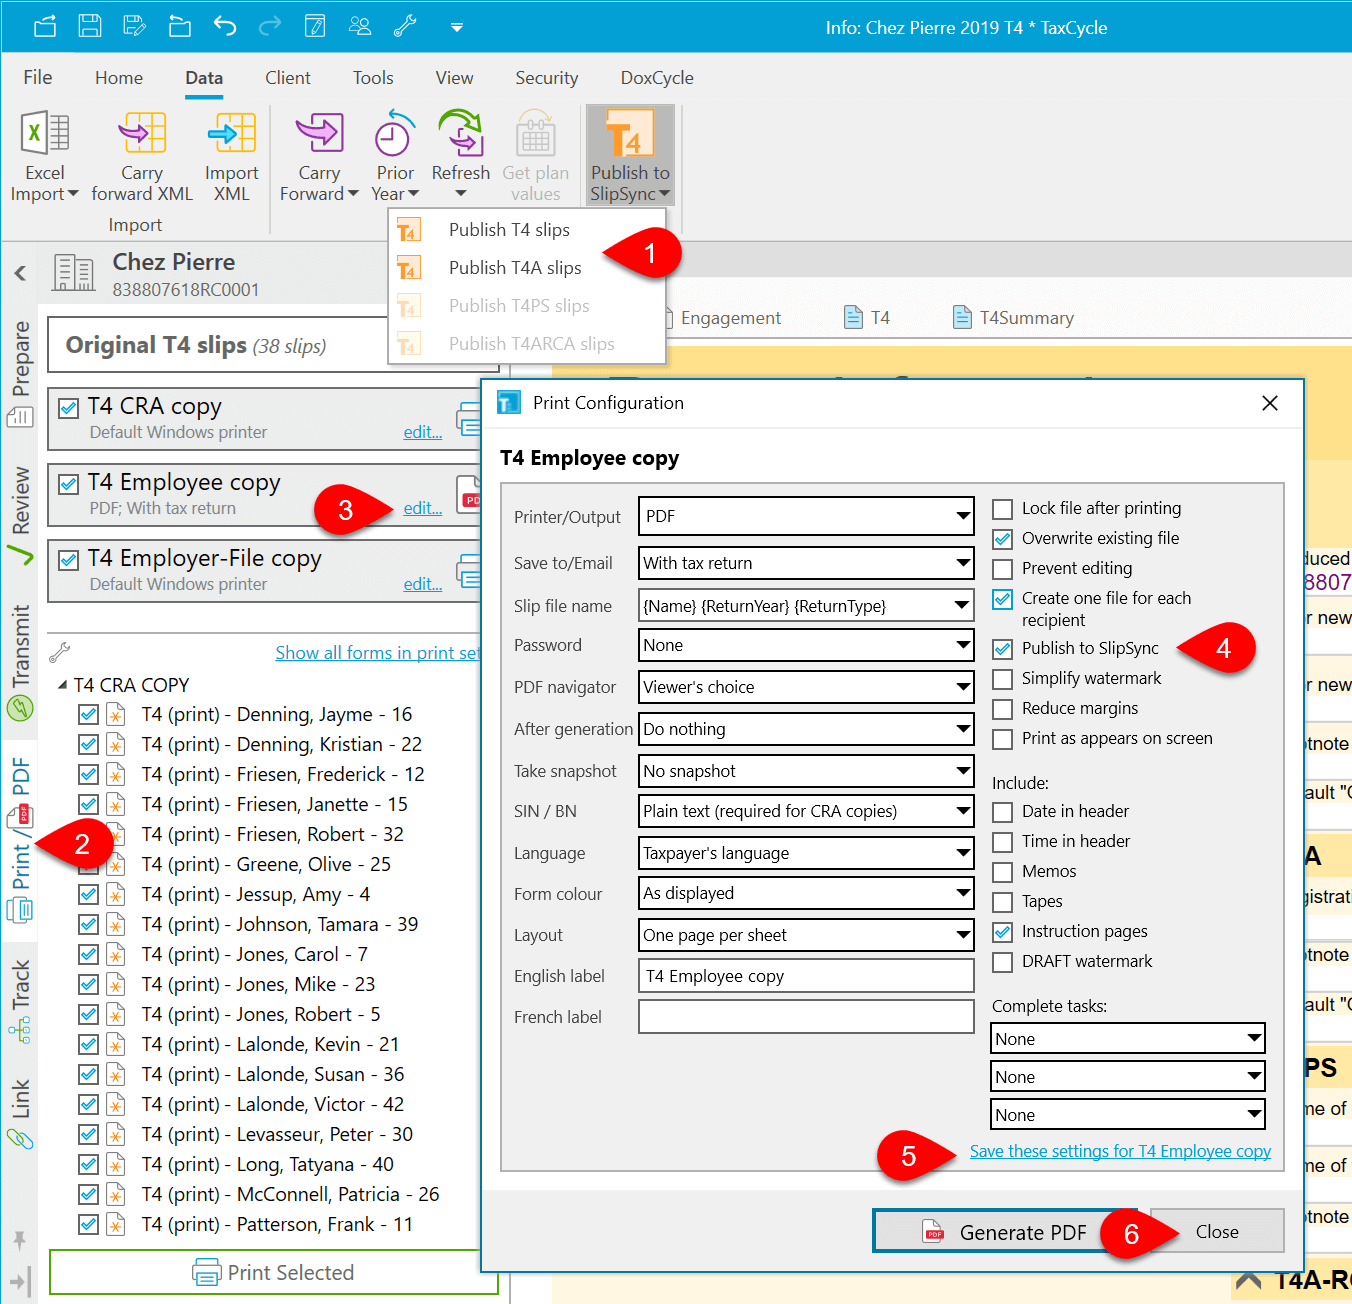Click the Print Selected button
The image size is (1352, 1304).
(x=274, y=1272)
